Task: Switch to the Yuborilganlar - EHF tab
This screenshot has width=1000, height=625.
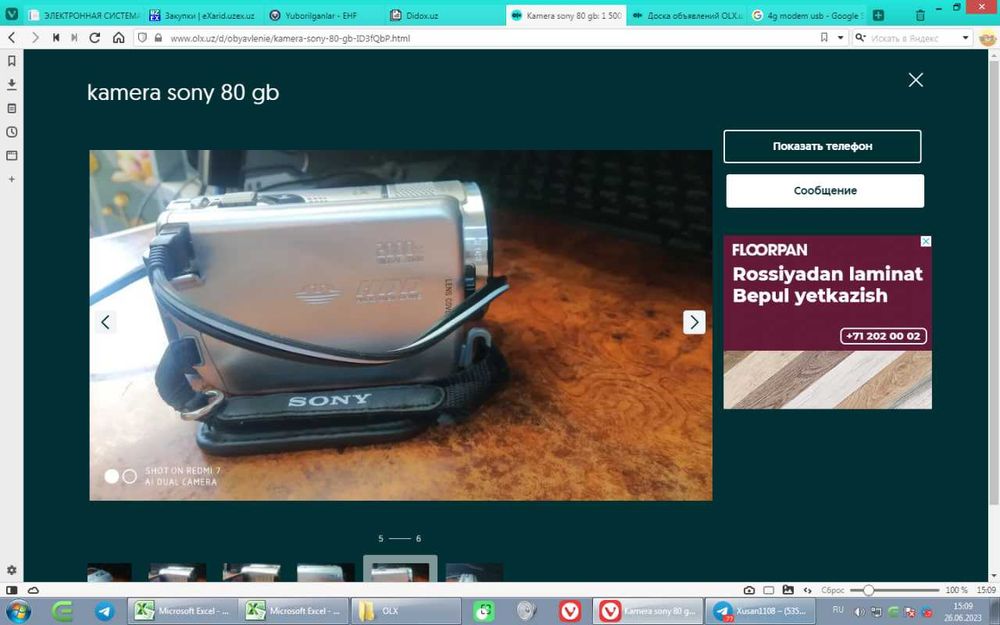Action: point(323,15)
